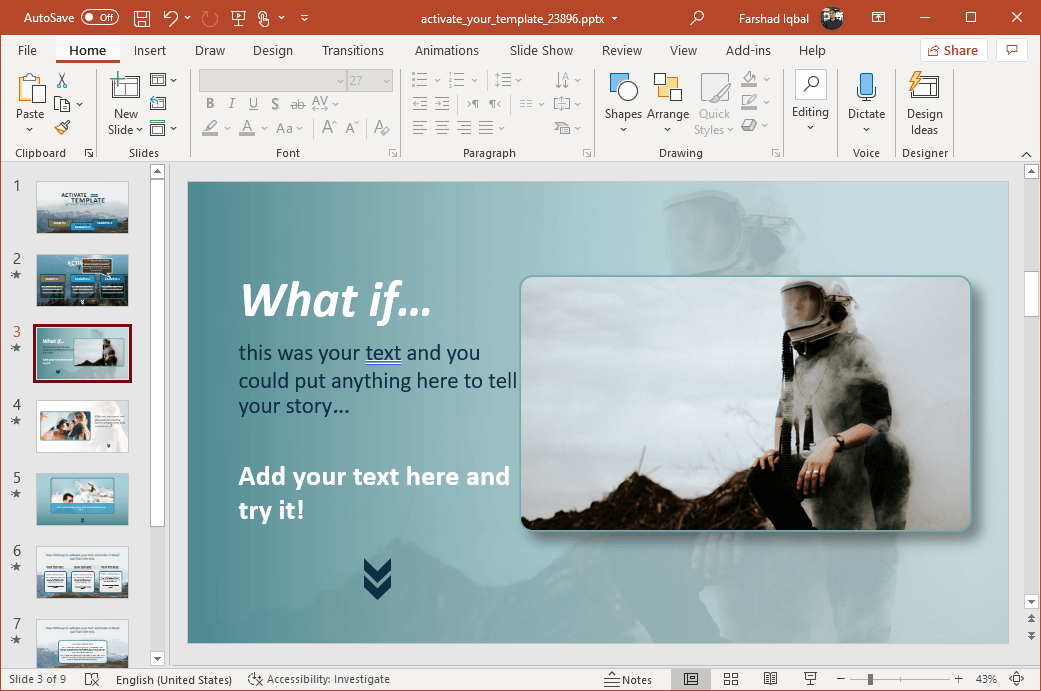The height and width of the screenshot is (691, 1041).
Task: Toggle the Notes pane
Action: [x=628, y=680]
